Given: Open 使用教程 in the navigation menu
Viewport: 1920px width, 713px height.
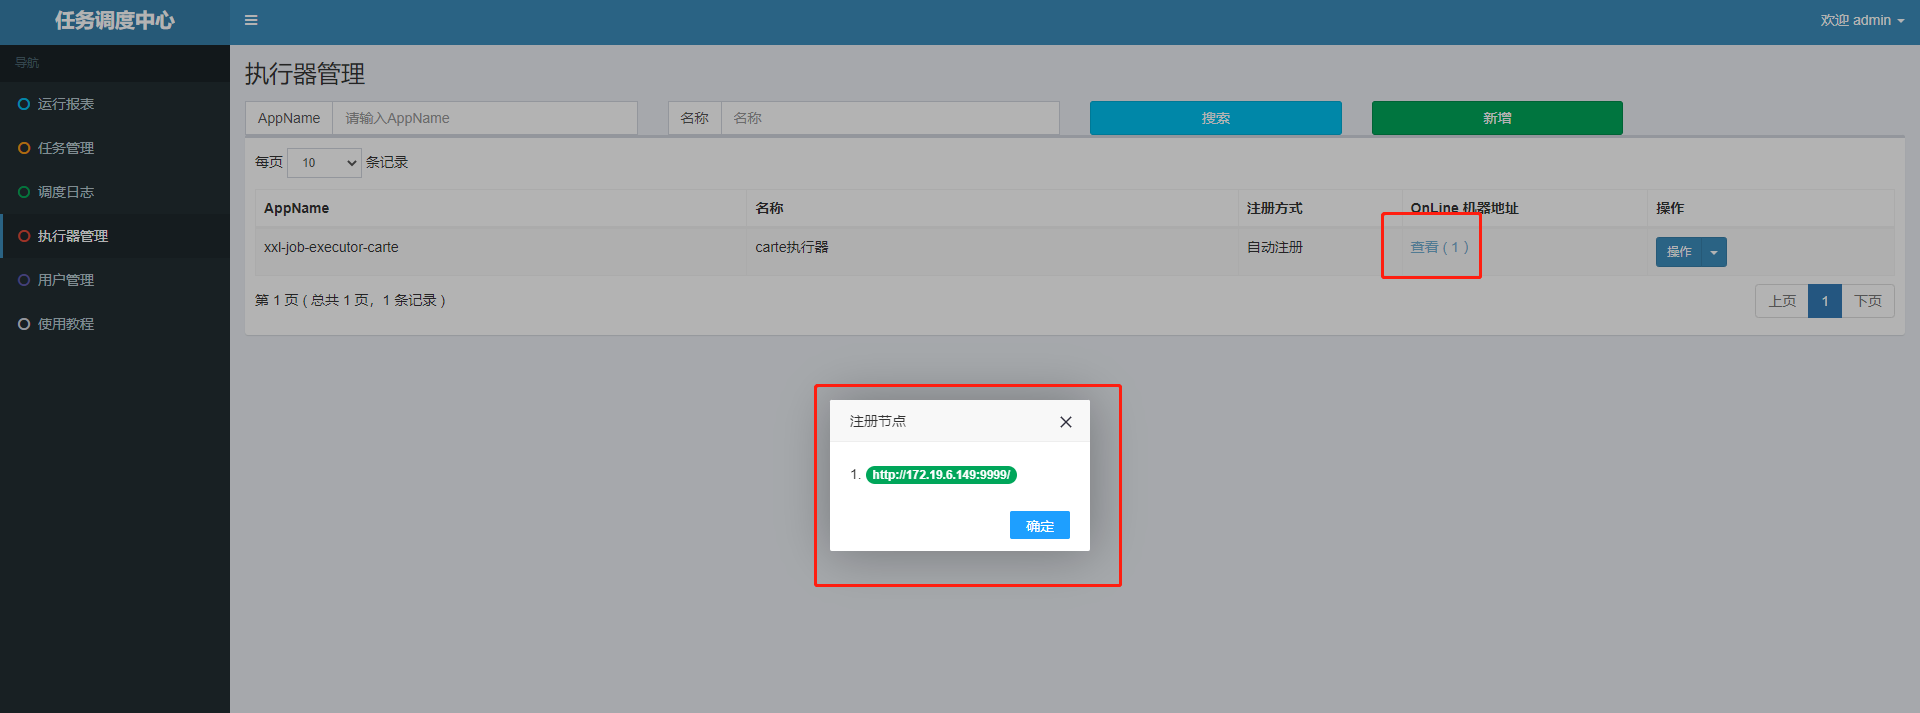Looking at the screenshot, I should [x=115, y=324].
